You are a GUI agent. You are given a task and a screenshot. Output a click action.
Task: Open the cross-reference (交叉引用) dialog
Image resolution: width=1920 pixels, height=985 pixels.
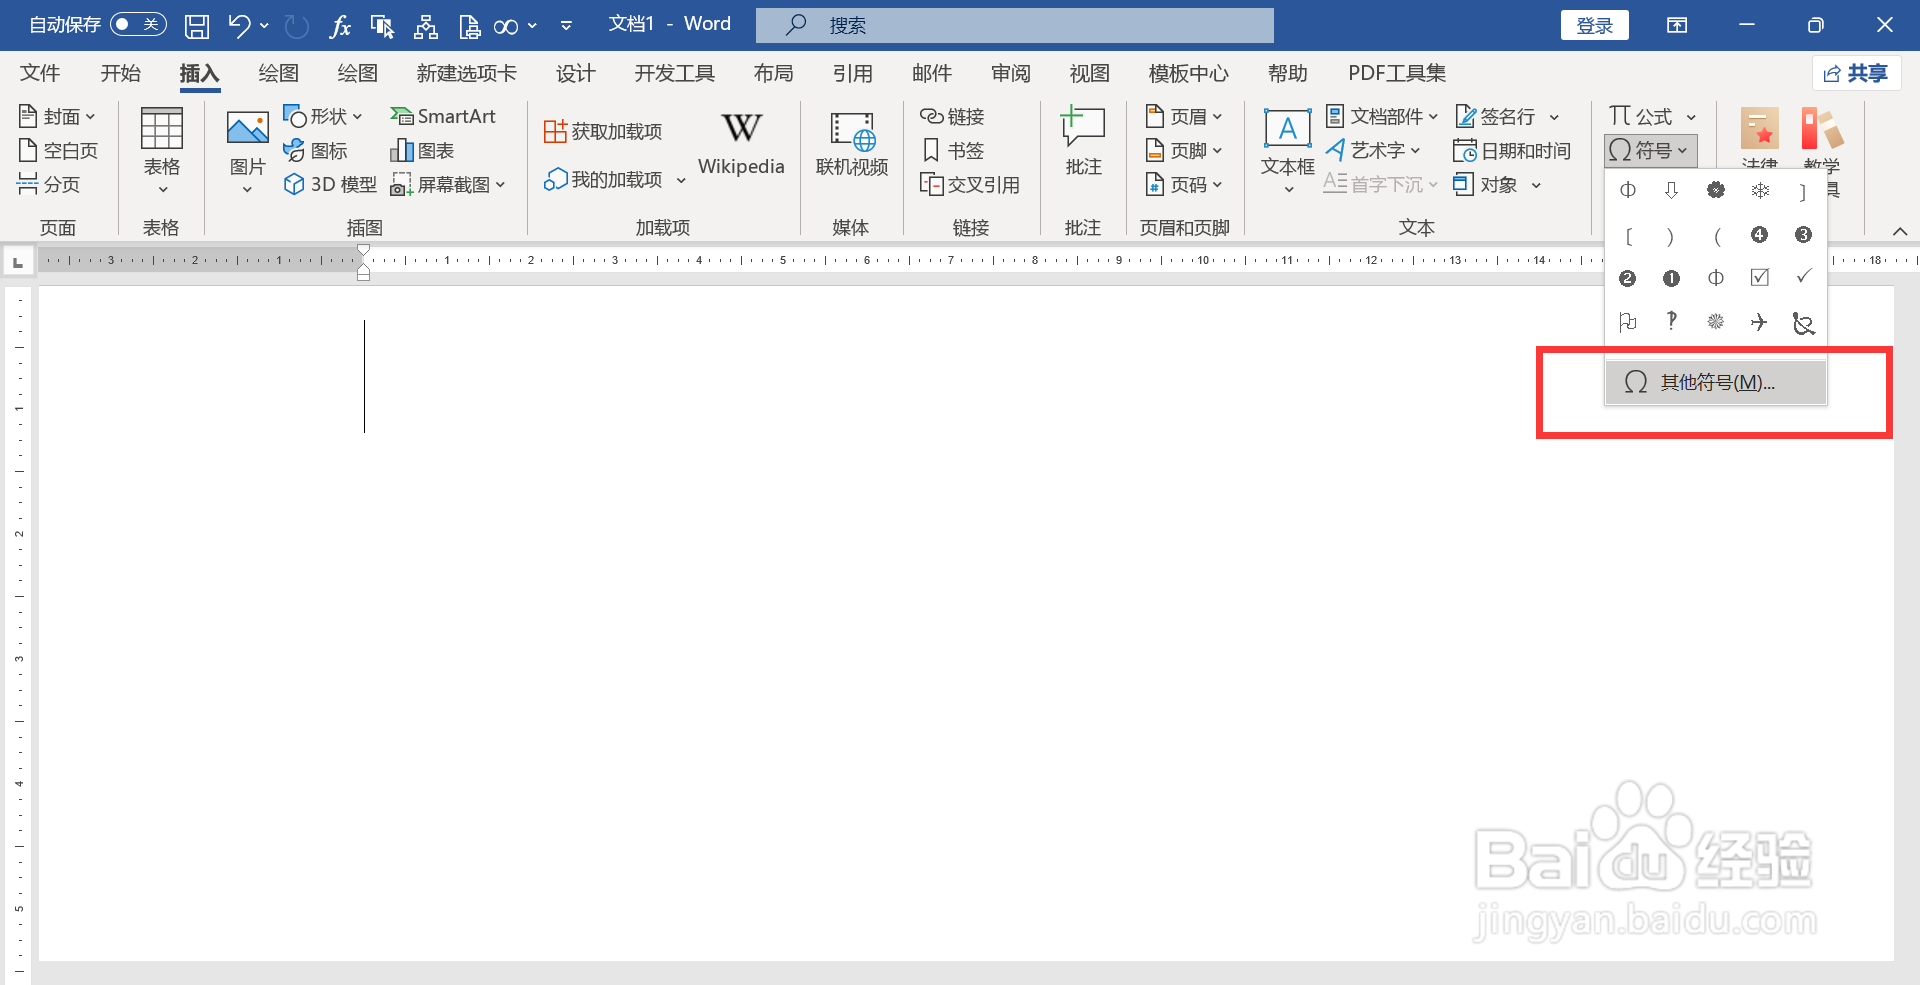(971, 184)
